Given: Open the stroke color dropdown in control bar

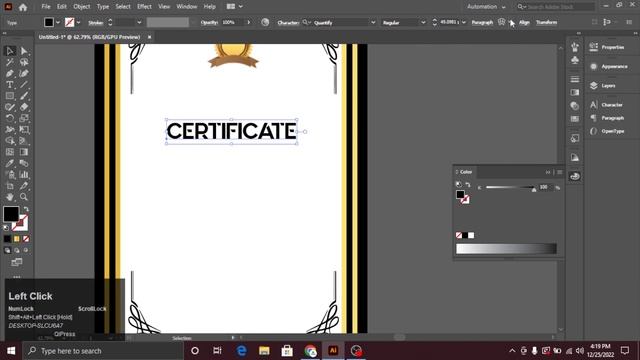Looking at the screenshot, I should coord(78,22).
